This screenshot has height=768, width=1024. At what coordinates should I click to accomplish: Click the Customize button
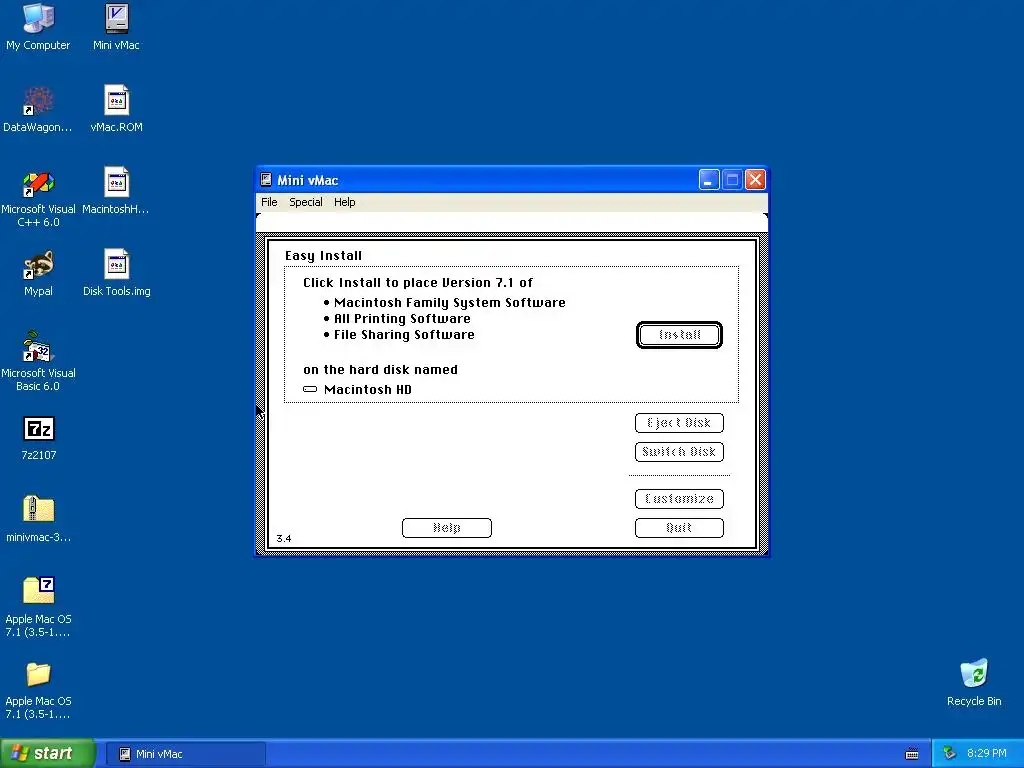pos(679,498)
